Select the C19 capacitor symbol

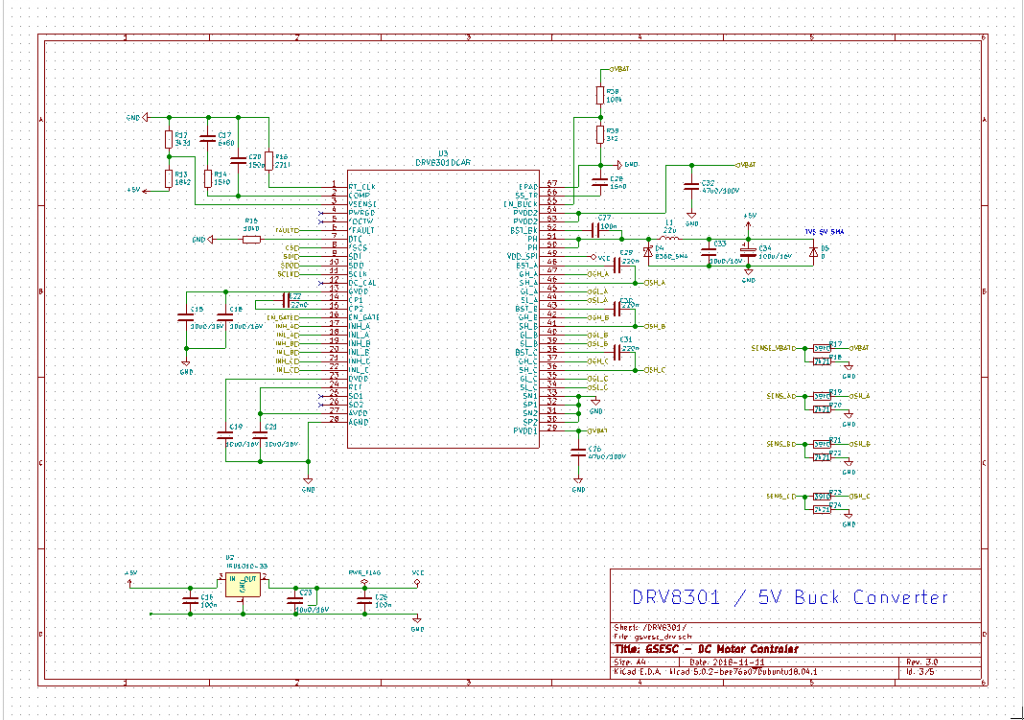[x=225, y=433]
